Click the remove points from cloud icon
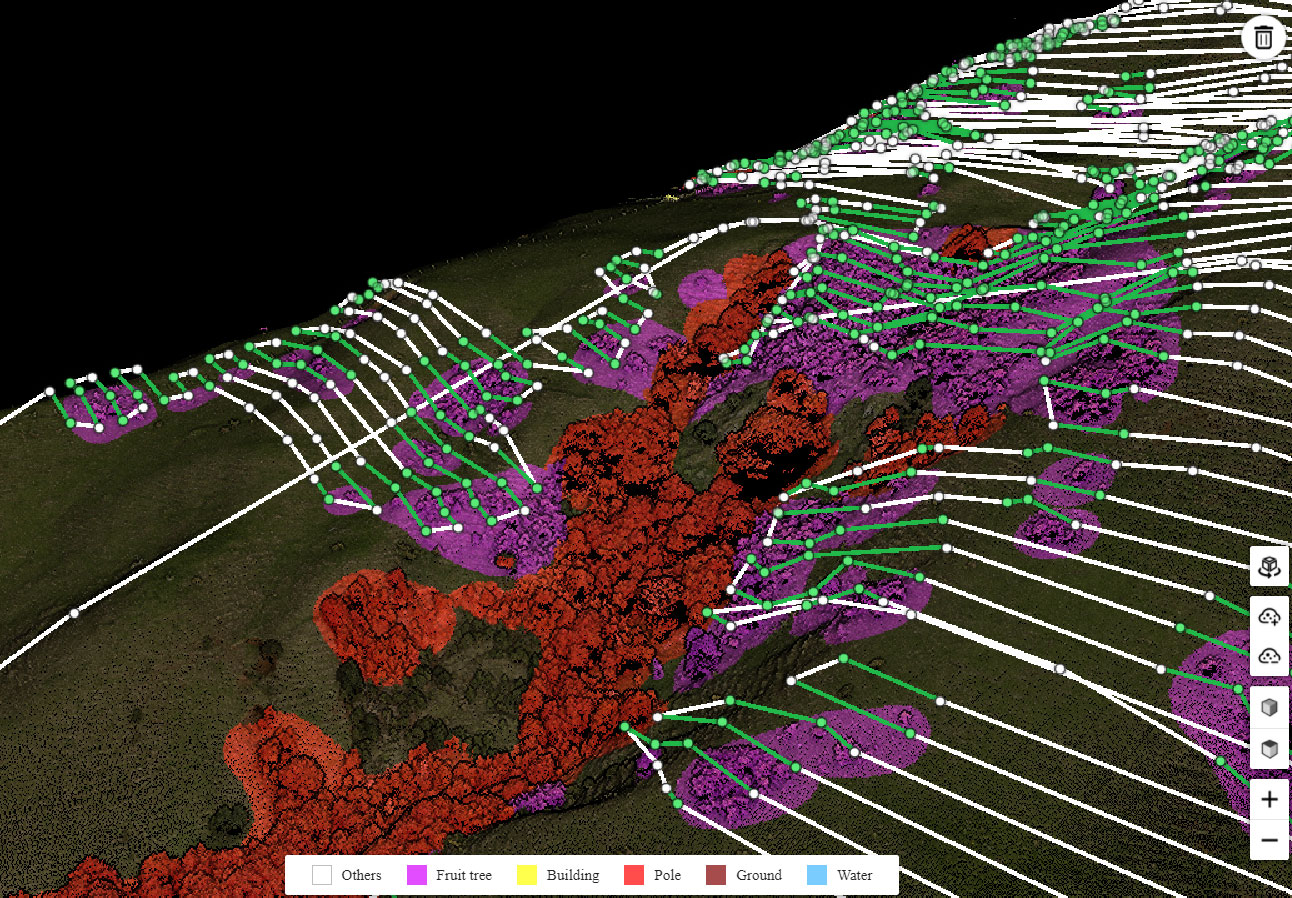The image size is (1292, 898). (x=1268, y=656)
